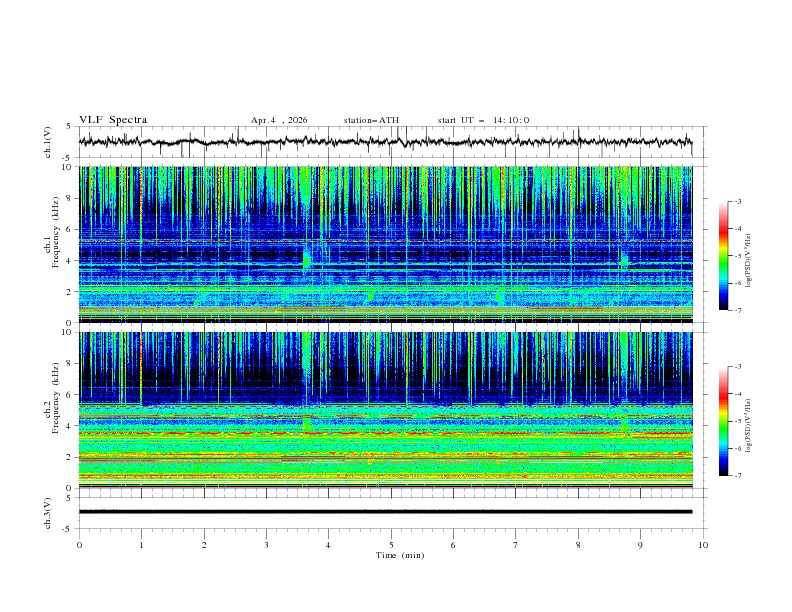Image resolution: width=792 pixels, height=612 pixels.
Task: Click the time axis tick label "5"
Action: (x=391, y=545)
